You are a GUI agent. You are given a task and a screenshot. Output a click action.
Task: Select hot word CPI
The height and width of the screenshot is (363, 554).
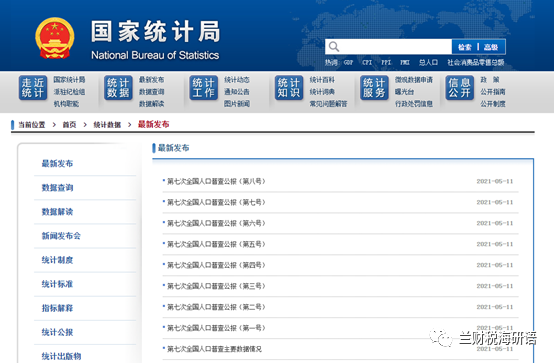pyautogui.click(x=367, y=63)
